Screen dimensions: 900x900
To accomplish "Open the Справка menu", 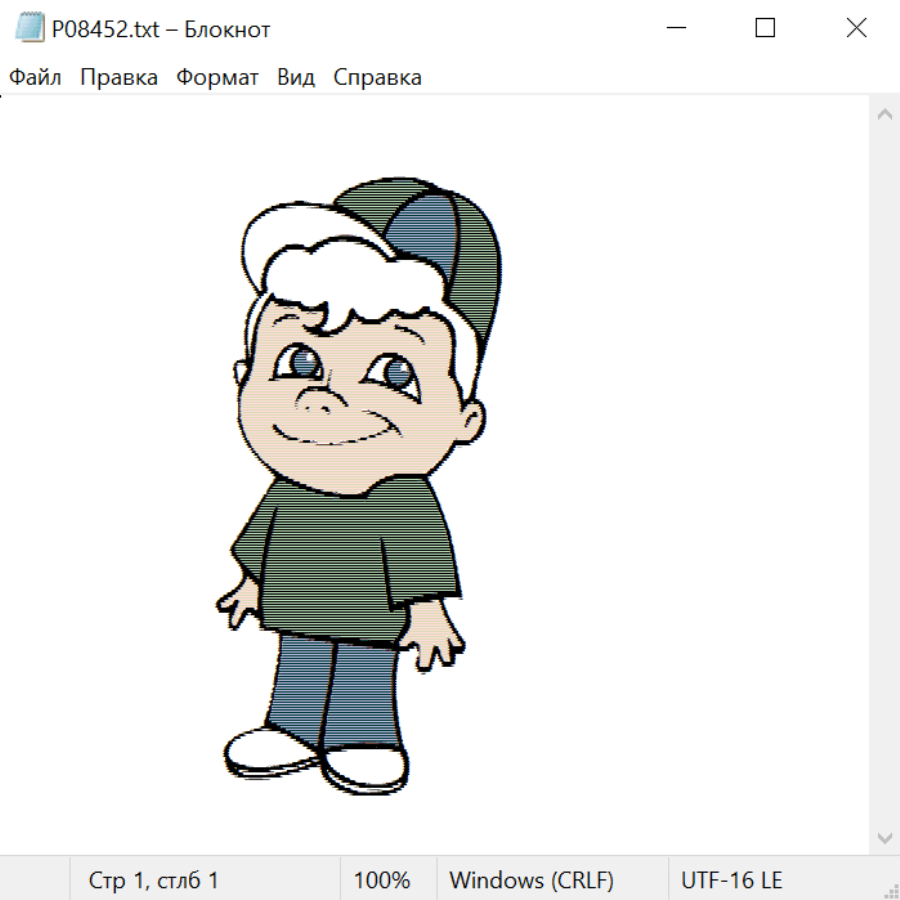I will pyautogui.click(x=377, y=78).
